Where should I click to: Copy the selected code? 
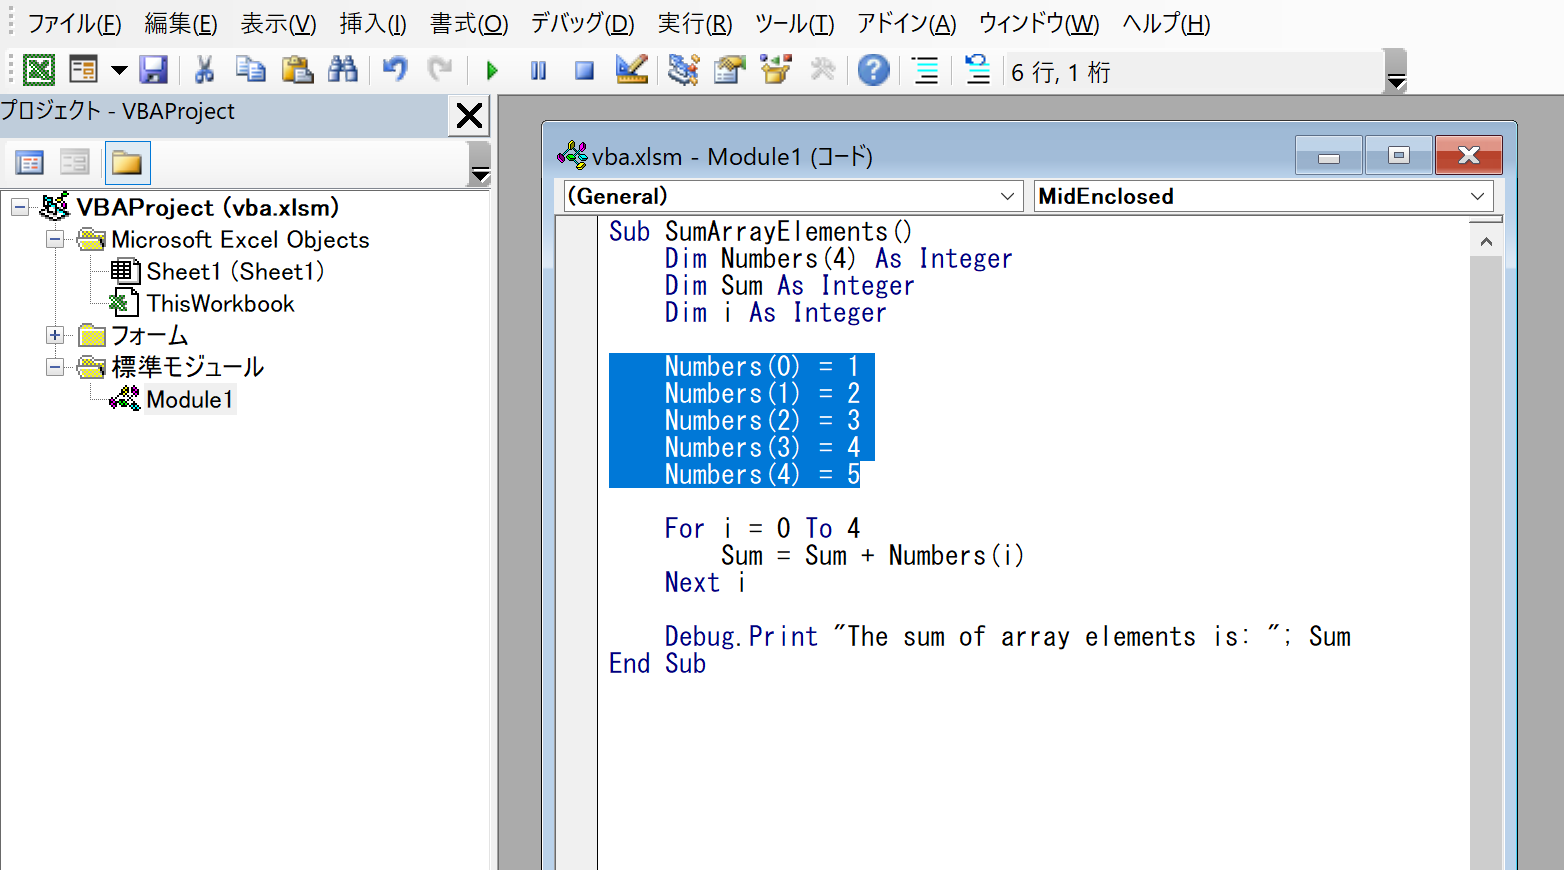click(x=250, y=70)
